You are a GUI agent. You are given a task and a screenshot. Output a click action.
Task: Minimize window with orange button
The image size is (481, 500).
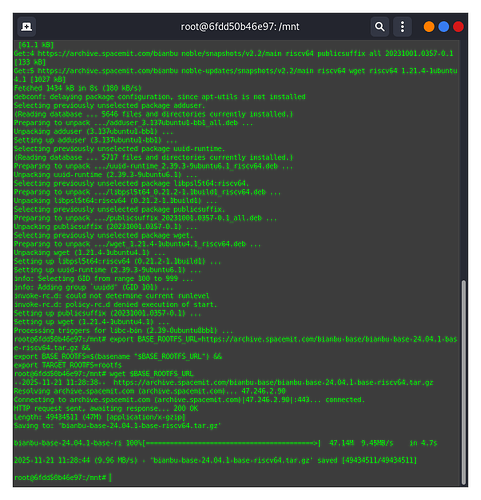click(x=429, y=27)
